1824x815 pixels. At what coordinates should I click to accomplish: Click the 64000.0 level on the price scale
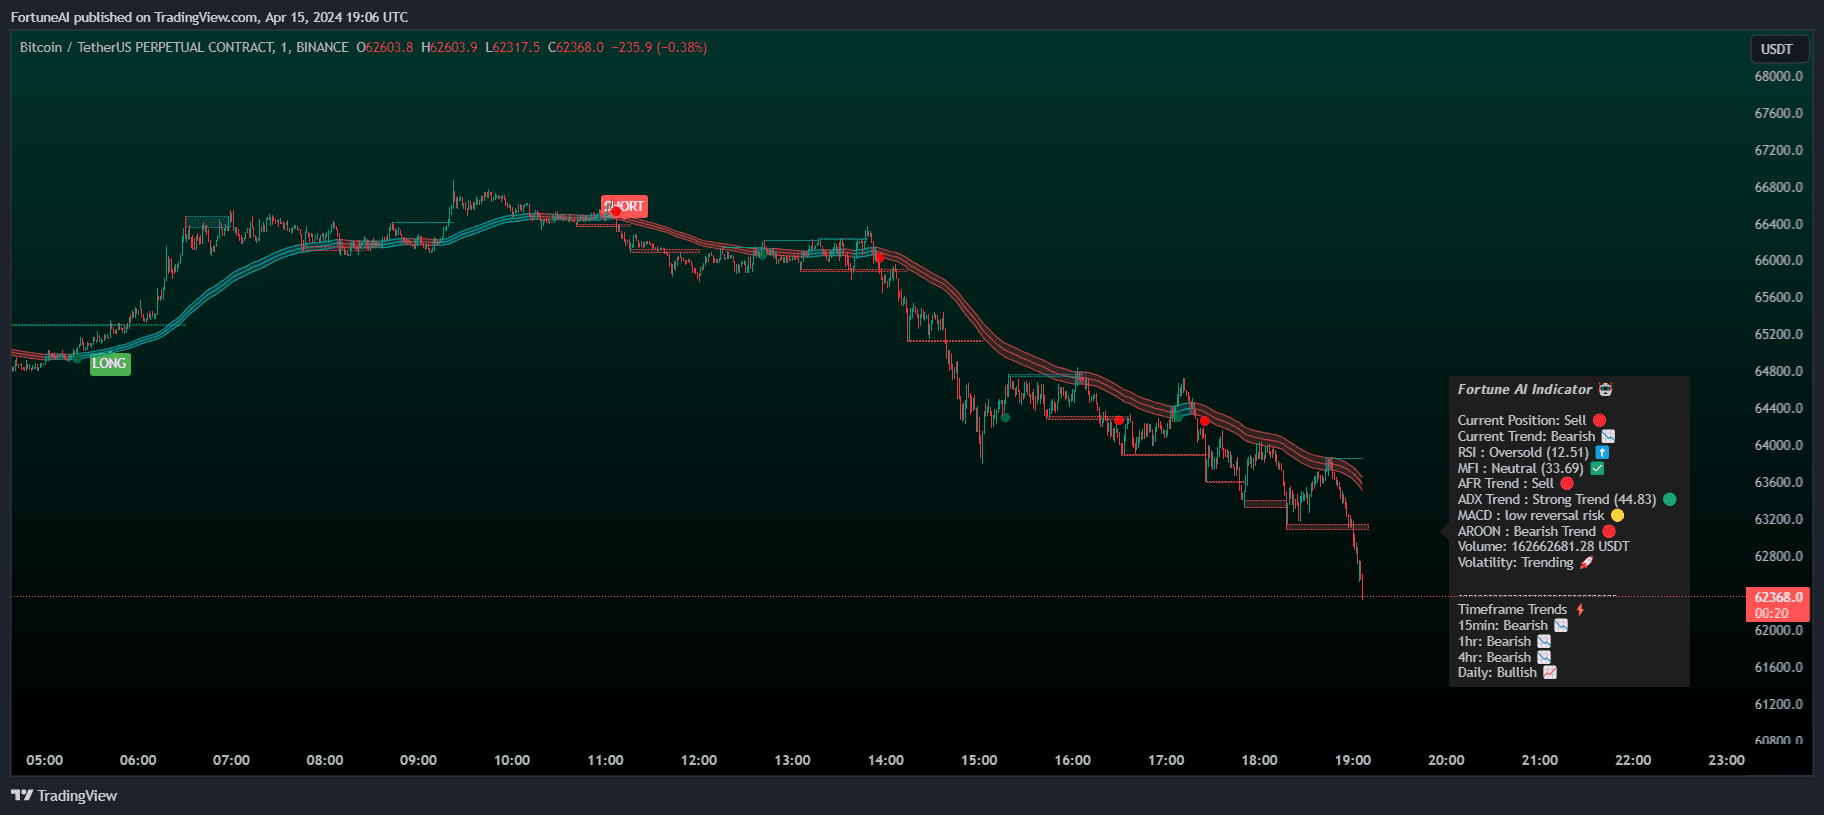(x=1778, y=445)
